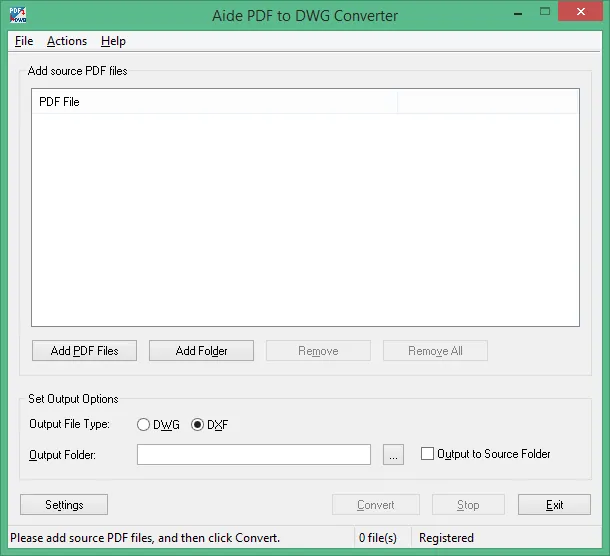The height and width of the screenshot is (556, 610).
Task: Click the Aide PDF to DWG app icon
Action: coord(18,15)
